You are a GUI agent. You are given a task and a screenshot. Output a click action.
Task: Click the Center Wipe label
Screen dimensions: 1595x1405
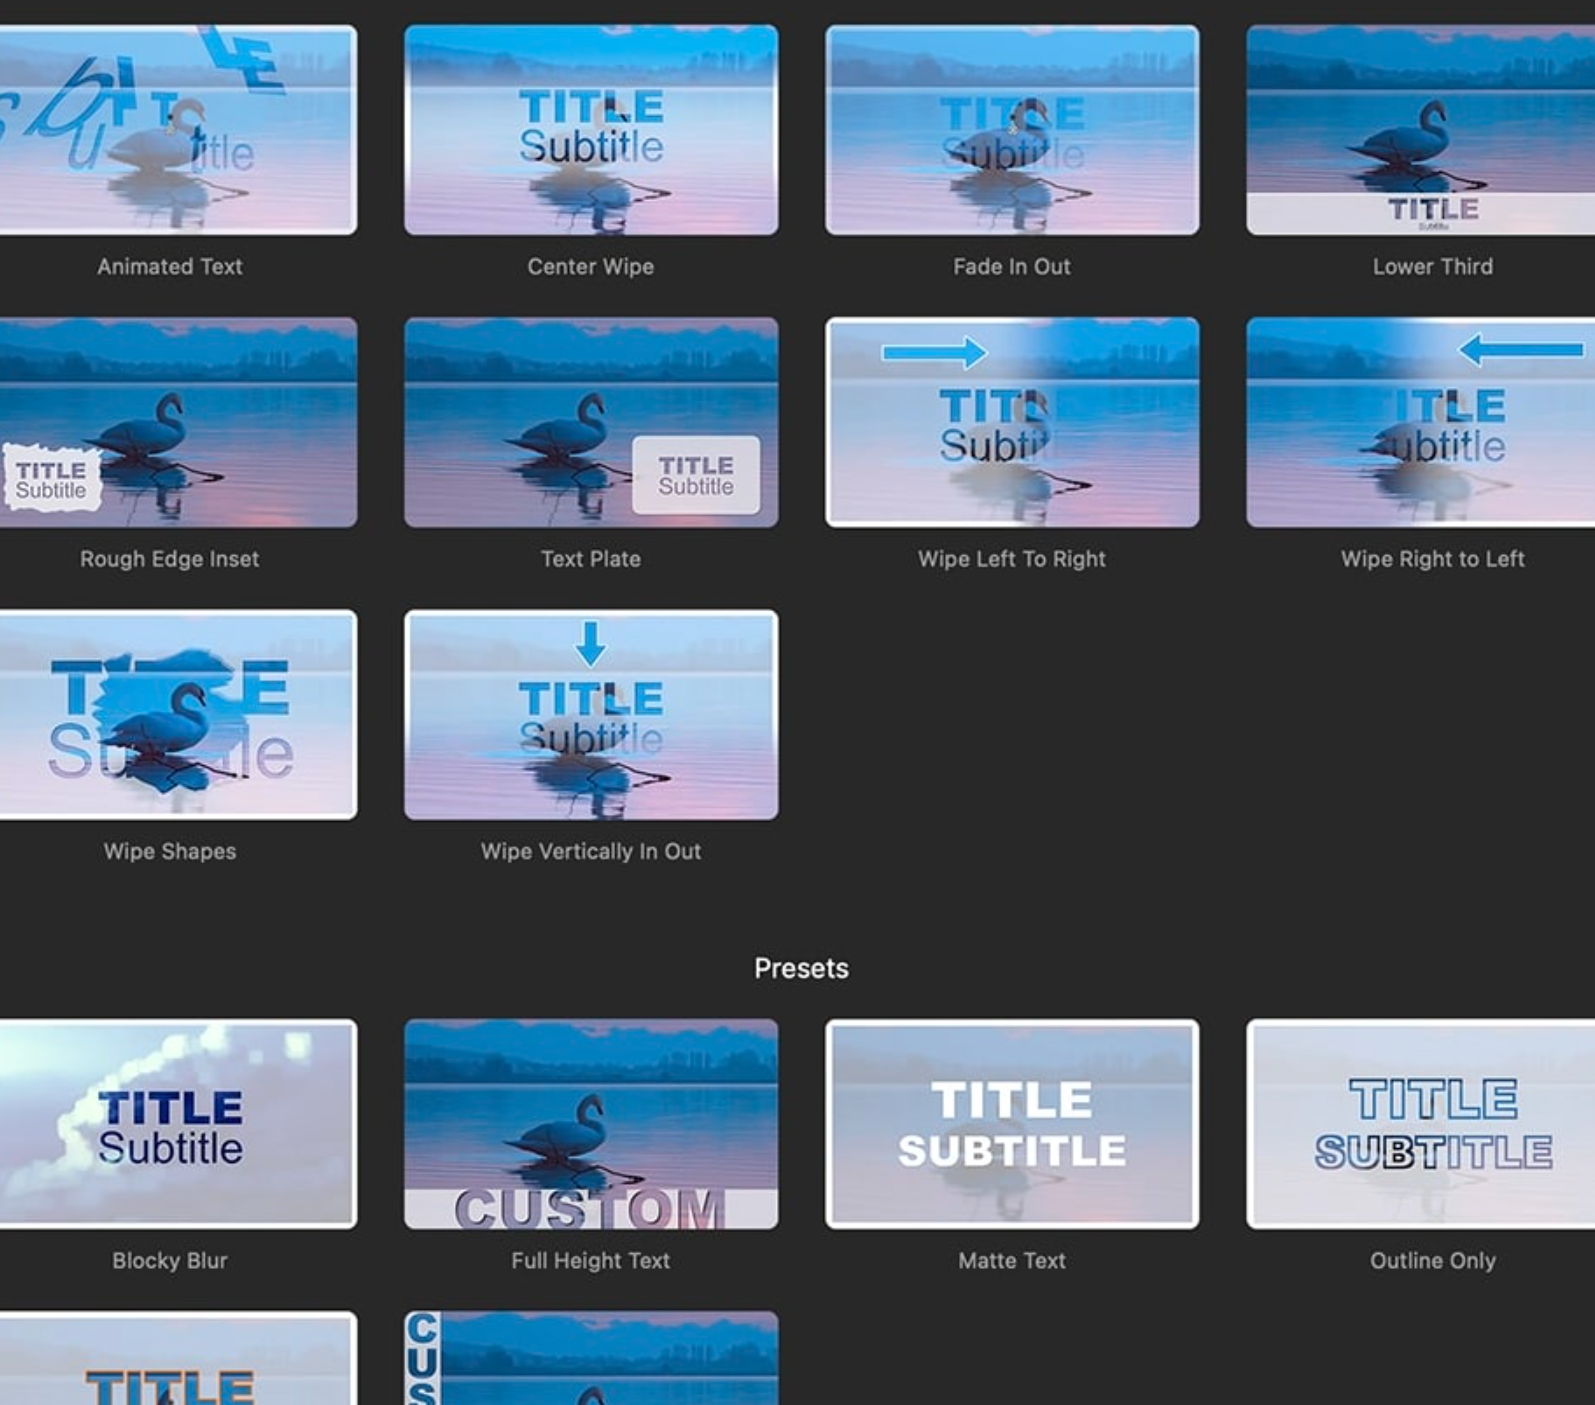[x=591, y=267]
